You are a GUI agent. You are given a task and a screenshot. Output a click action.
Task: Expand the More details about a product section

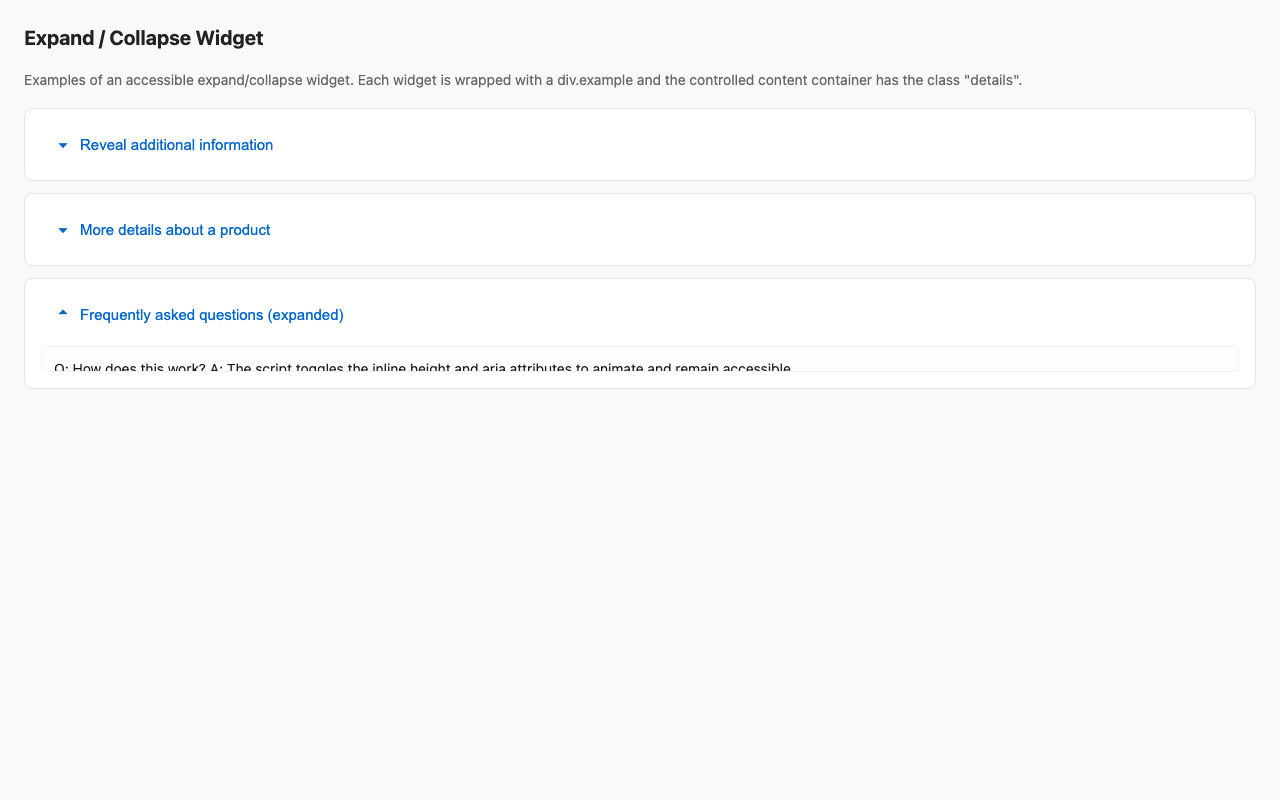pyautogui.click(x=174, y=230)
